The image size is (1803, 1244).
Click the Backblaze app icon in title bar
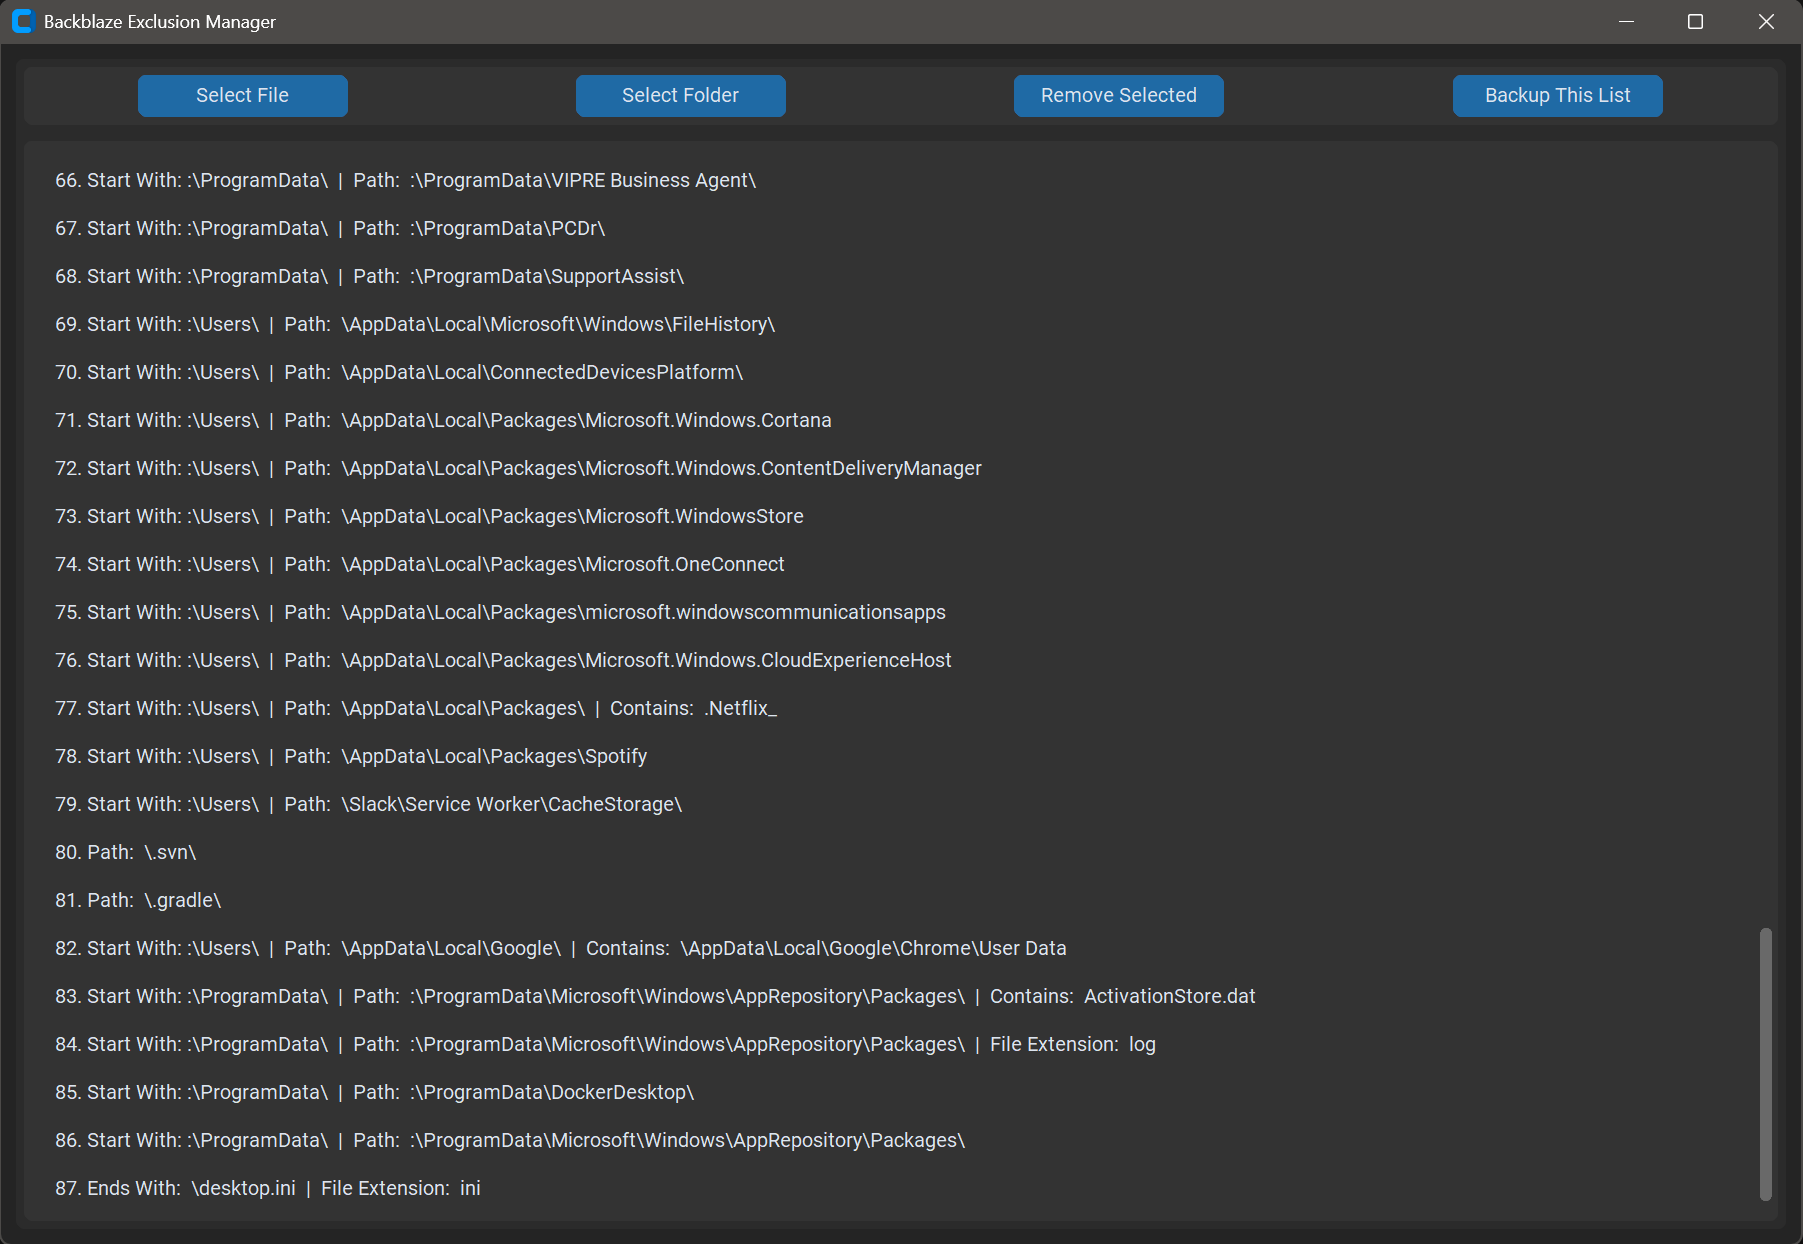click(x=22, y=21)
